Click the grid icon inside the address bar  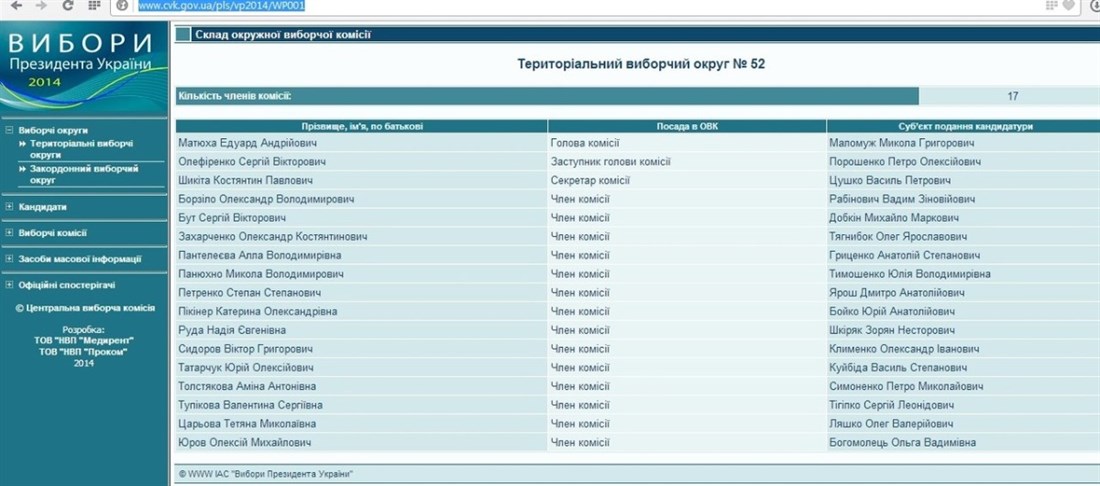point(1051,6)
